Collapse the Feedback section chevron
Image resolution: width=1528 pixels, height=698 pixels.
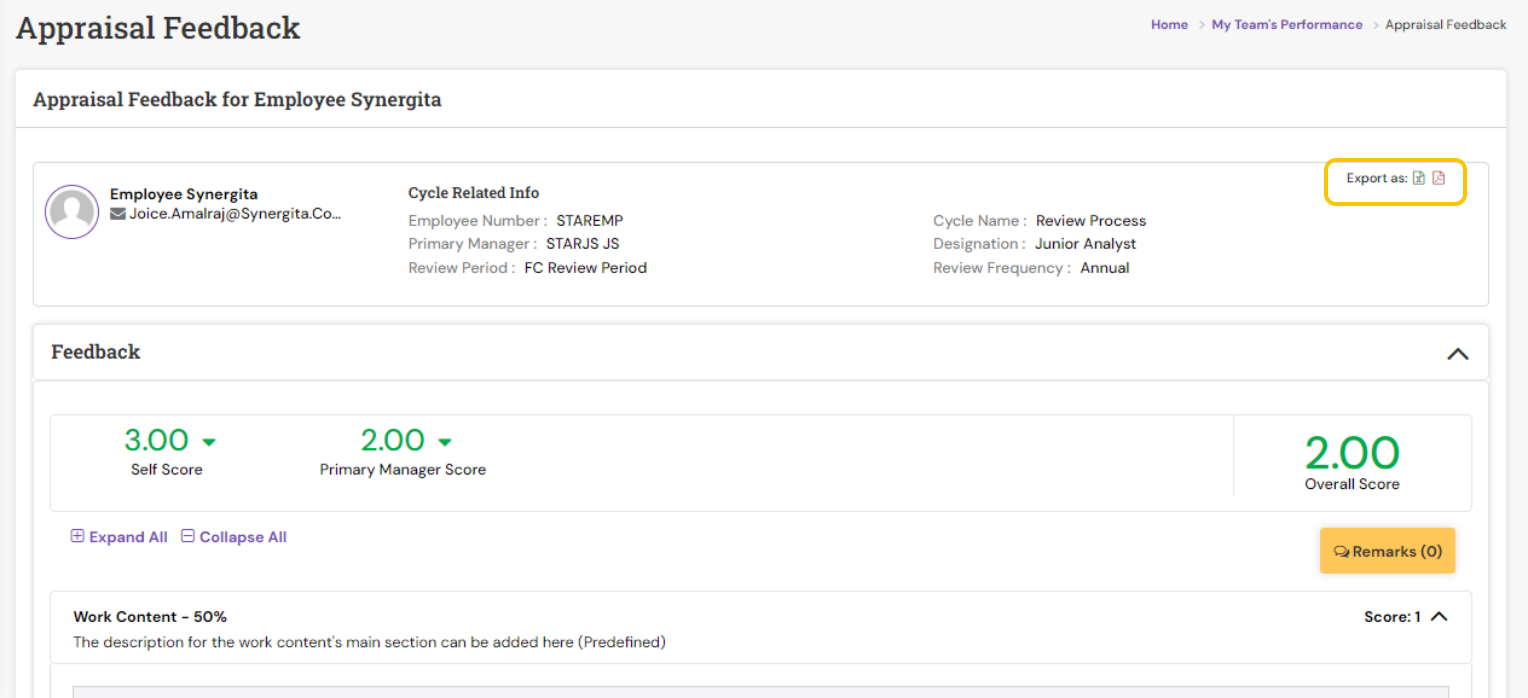1458,353
